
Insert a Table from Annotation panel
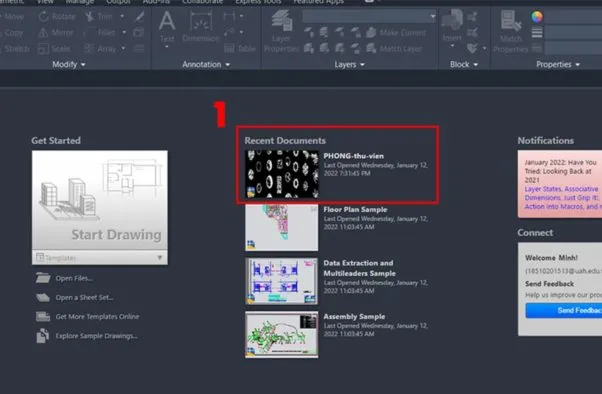tap(240, 49)
